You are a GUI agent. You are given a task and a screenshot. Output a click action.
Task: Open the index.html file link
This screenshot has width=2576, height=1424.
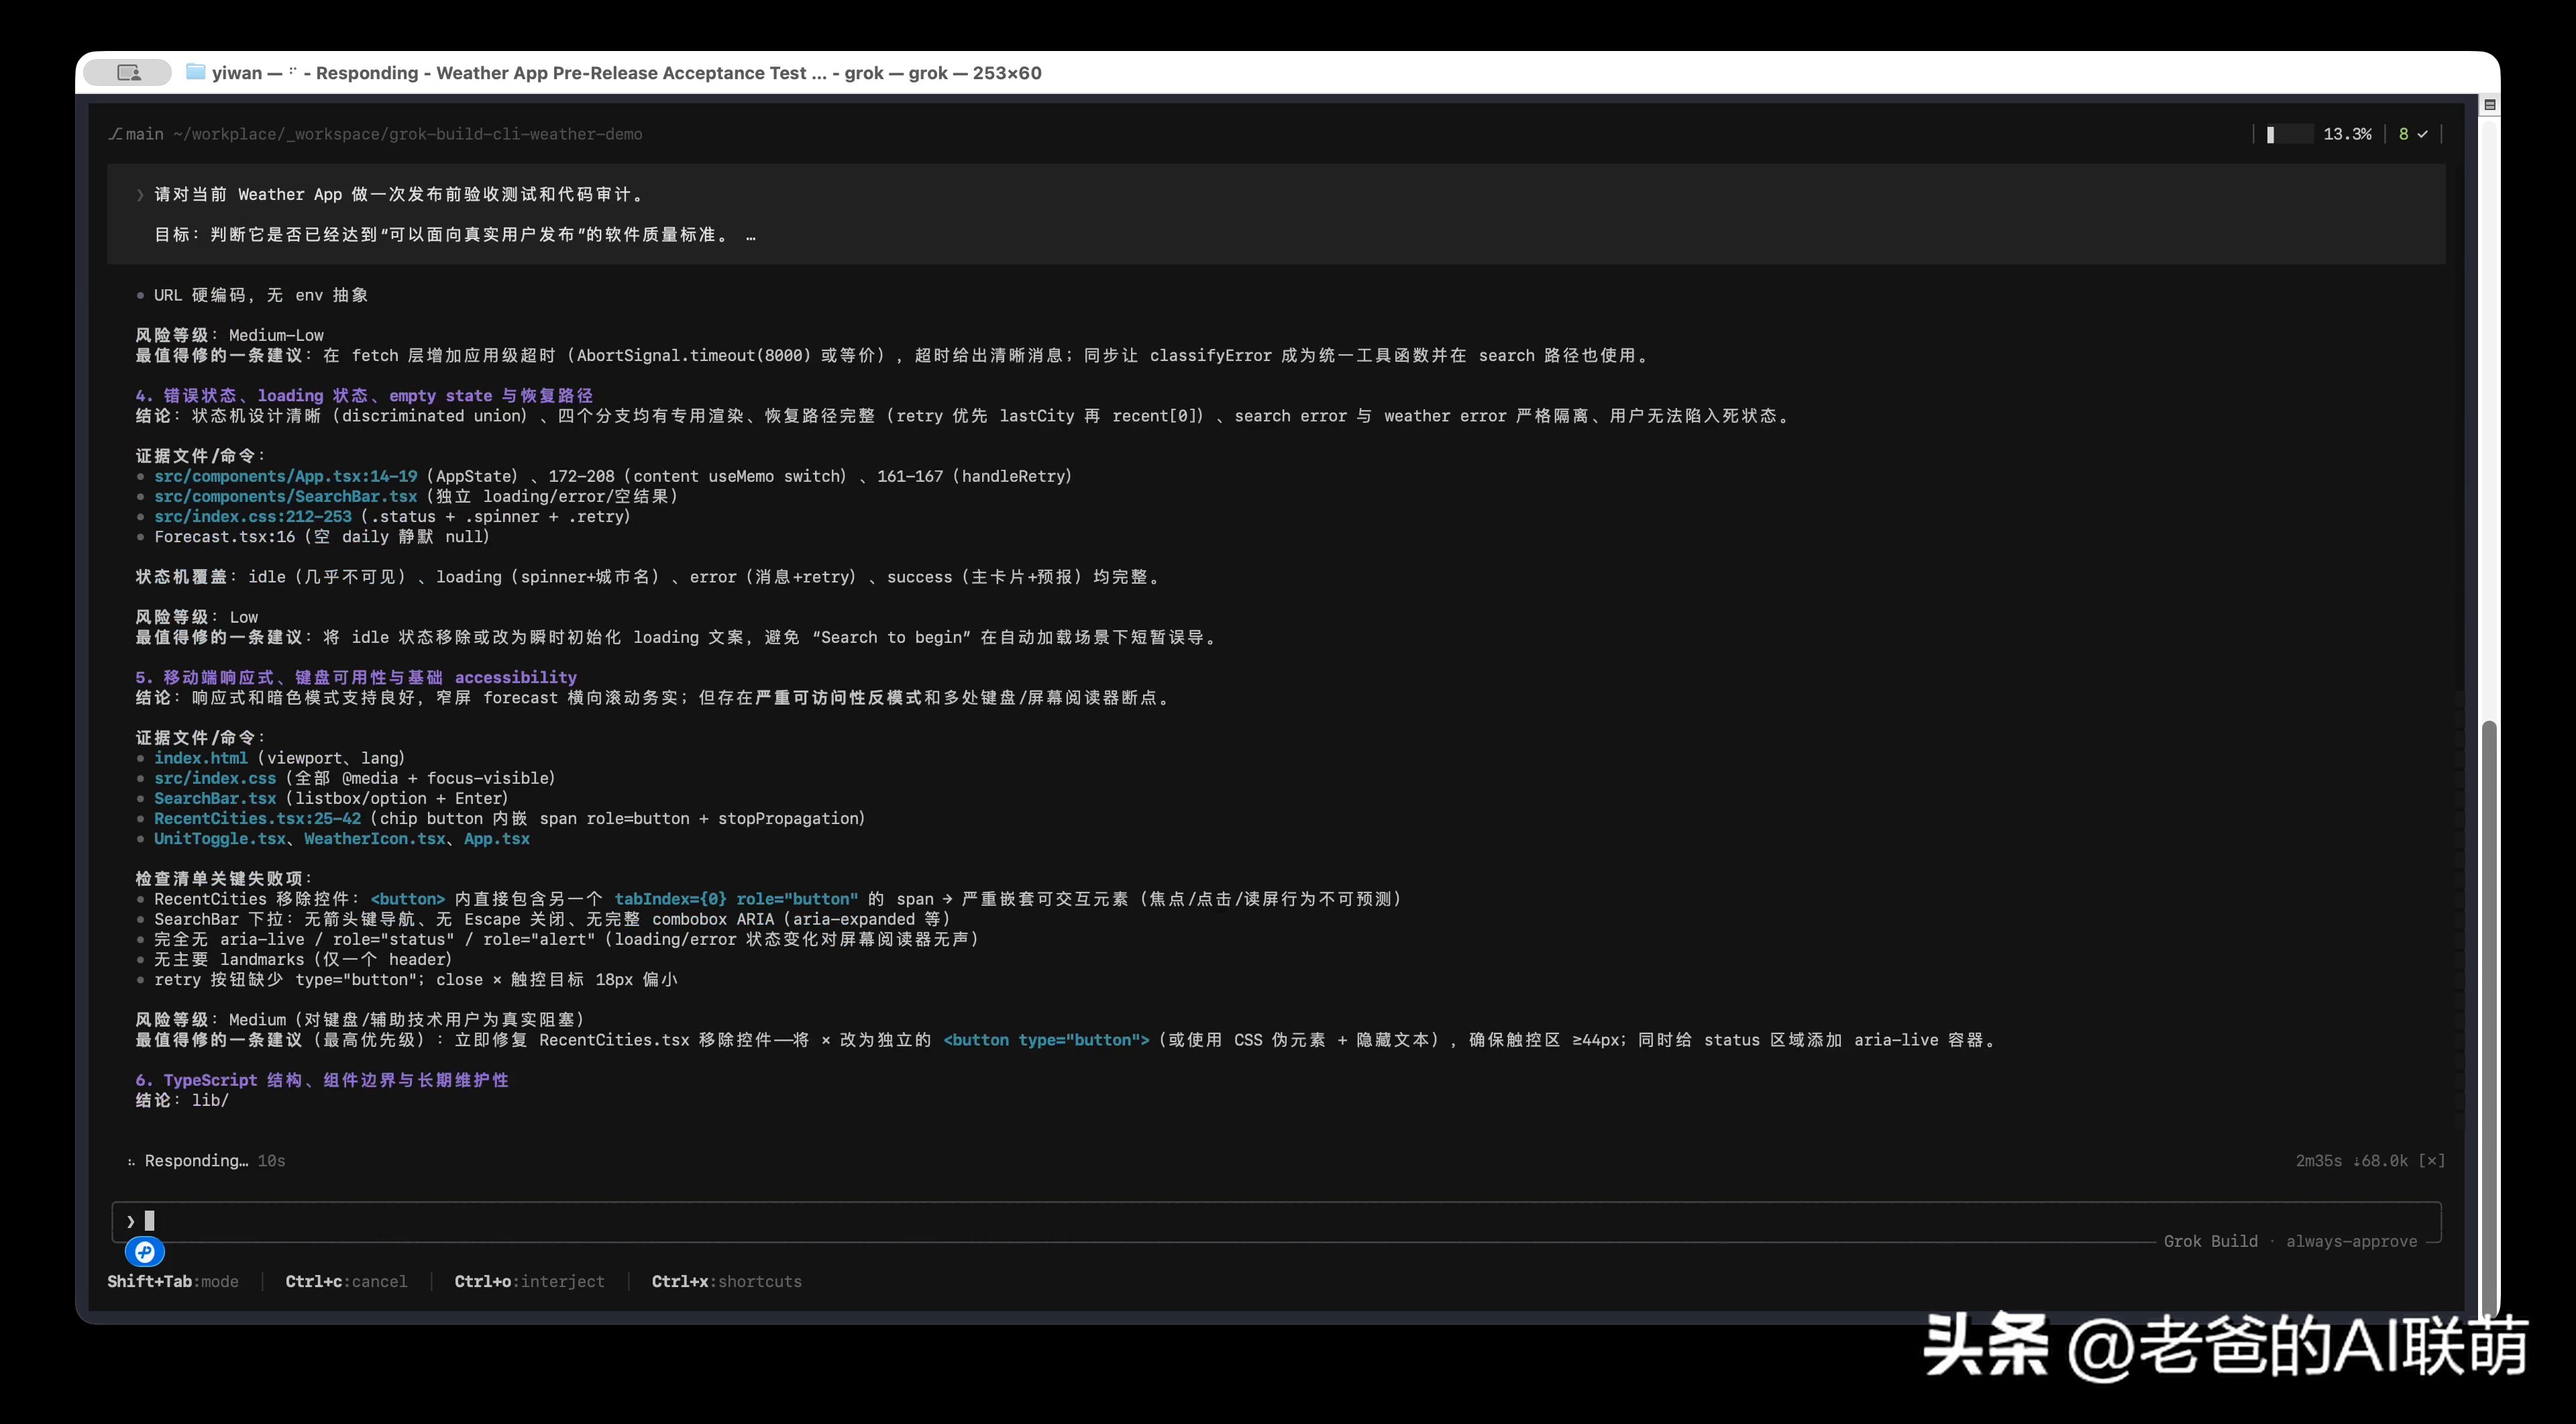click(x=200, y=758)
